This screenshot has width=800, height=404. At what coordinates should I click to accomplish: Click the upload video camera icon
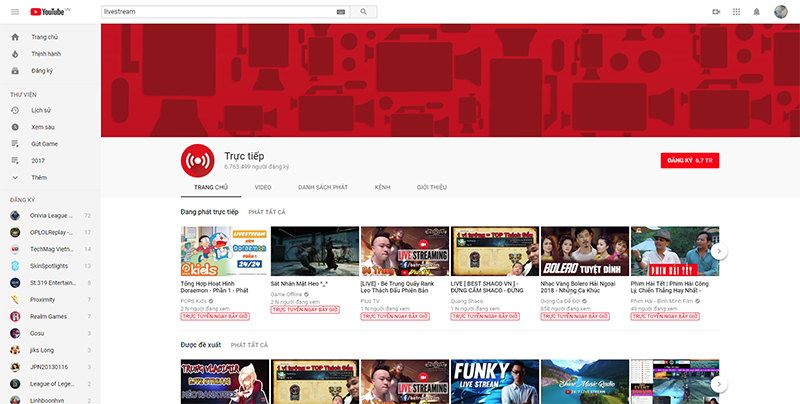(x=716, y=11)
